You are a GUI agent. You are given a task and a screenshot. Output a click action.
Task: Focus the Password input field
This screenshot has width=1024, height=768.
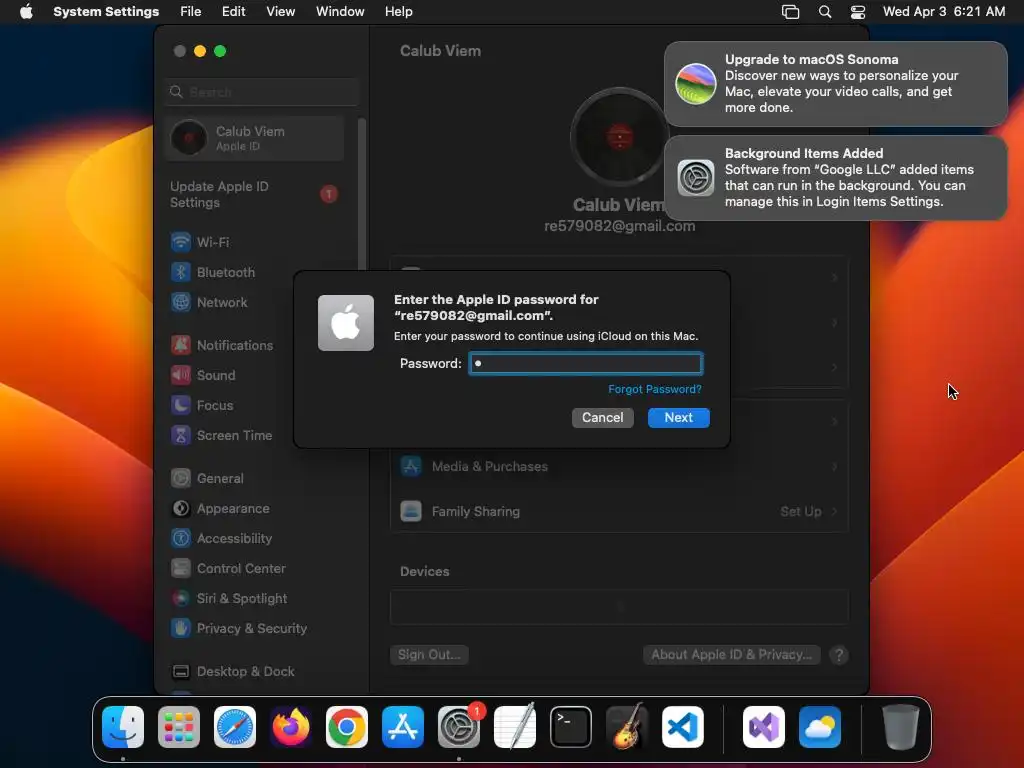click(x=586, y=364)
